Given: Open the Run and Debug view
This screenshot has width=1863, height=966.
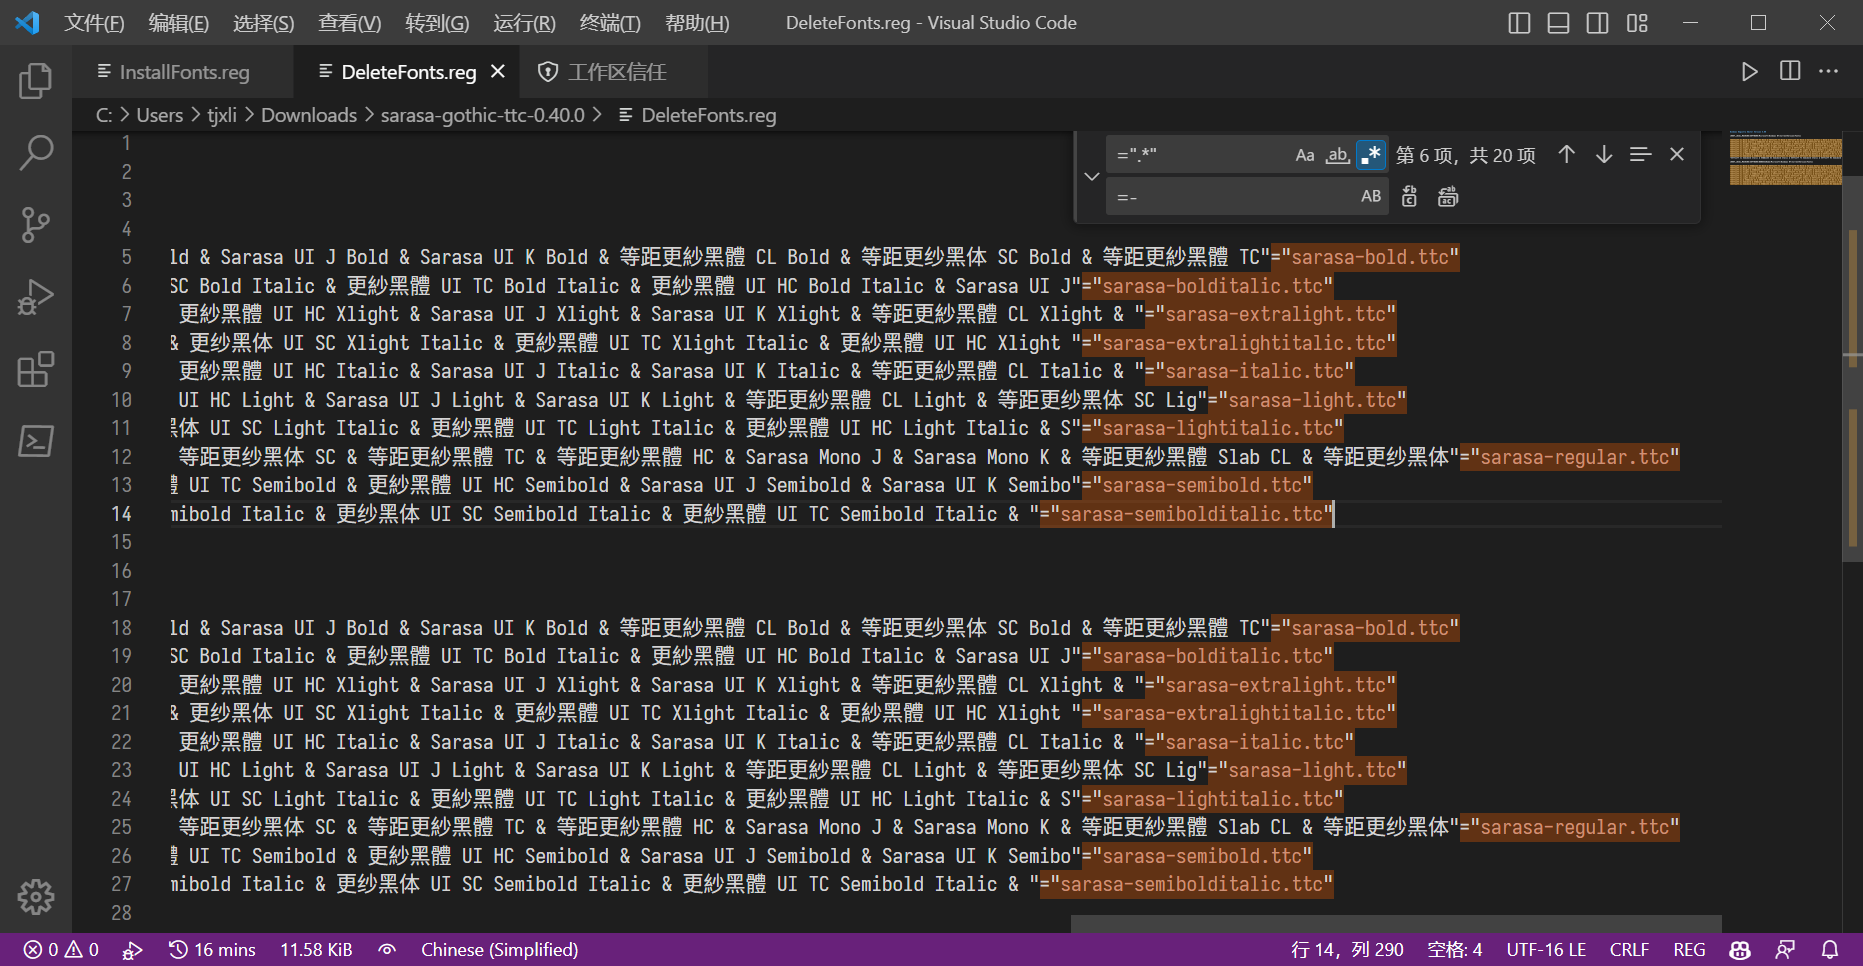Looking at the screenshot, I should pos(36,297).
